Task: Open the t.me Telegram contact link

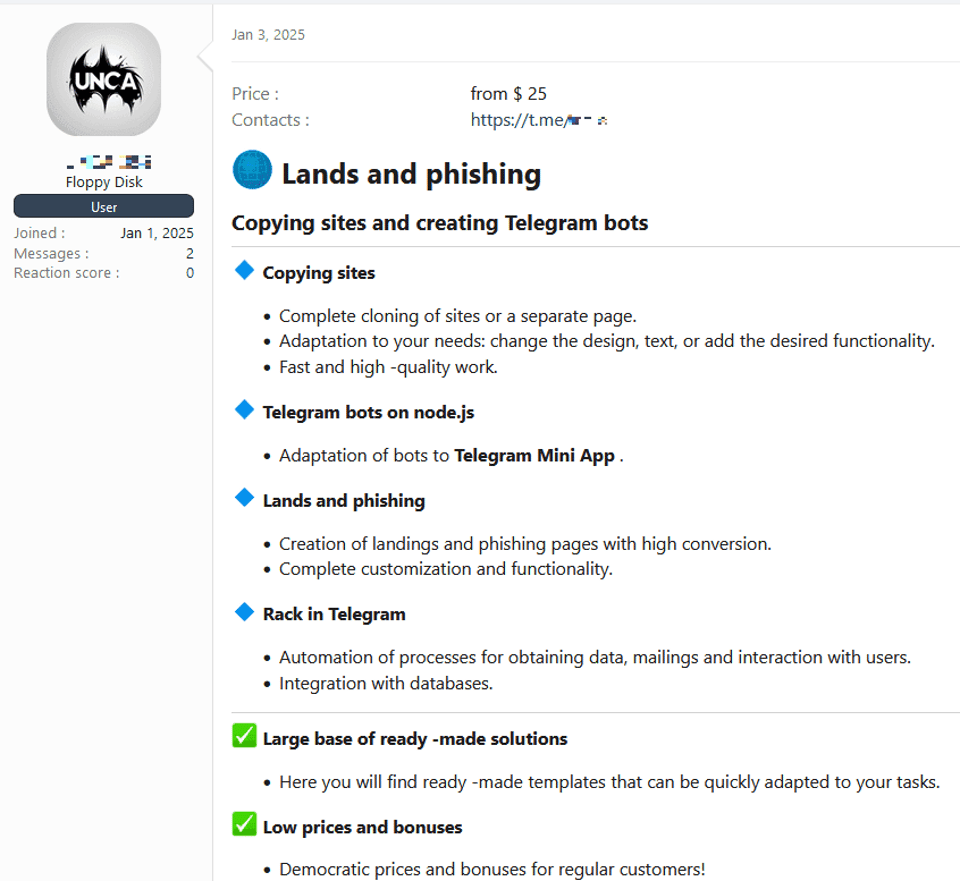Action: coord(540,120)
